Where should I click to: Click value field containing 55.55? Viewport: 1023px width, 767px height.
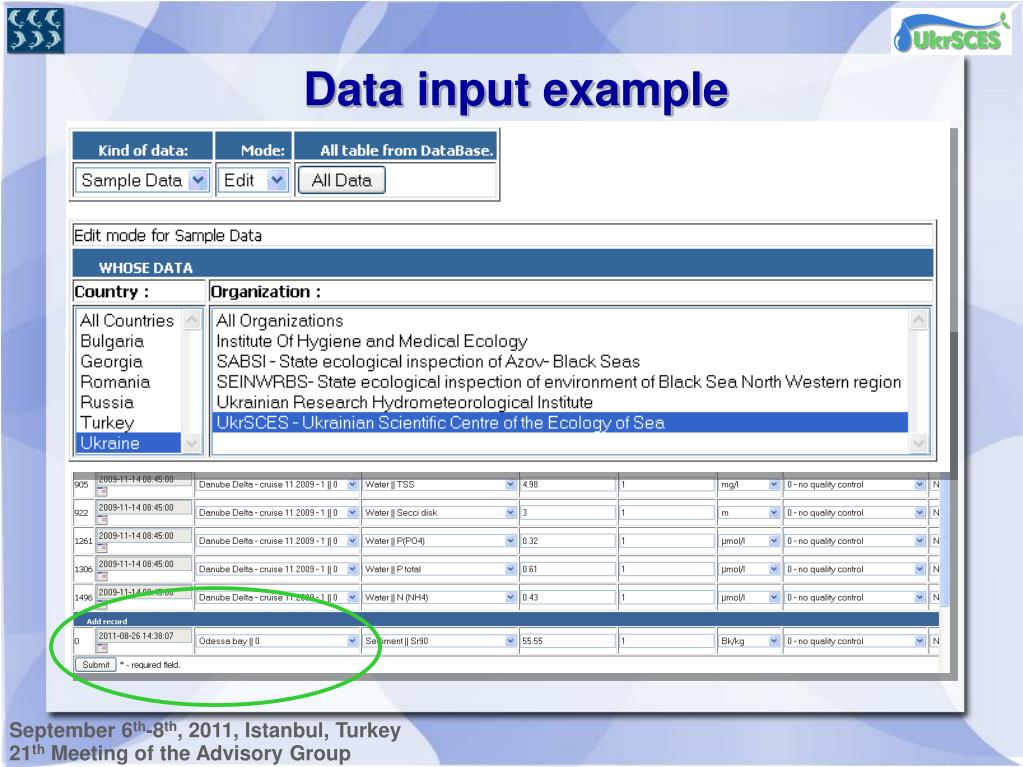pyautogui.click(x=568, y=641)
